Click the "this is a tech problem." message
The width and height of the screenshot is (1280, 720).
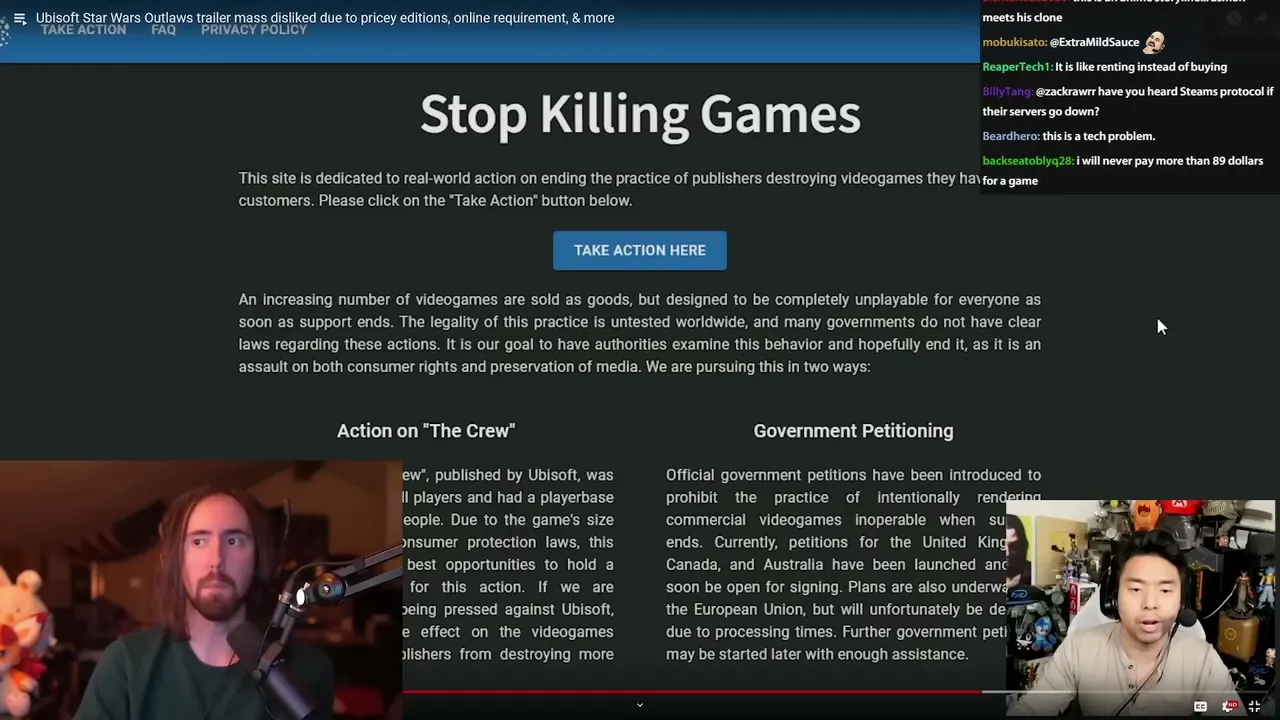(x=1098, y=136)
